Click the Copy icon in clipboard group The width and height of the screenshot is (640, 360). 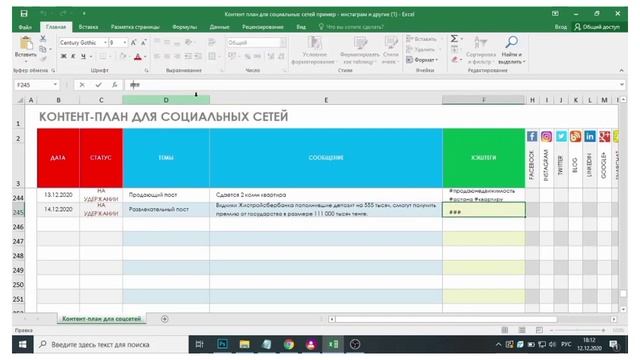pos(42,49)
